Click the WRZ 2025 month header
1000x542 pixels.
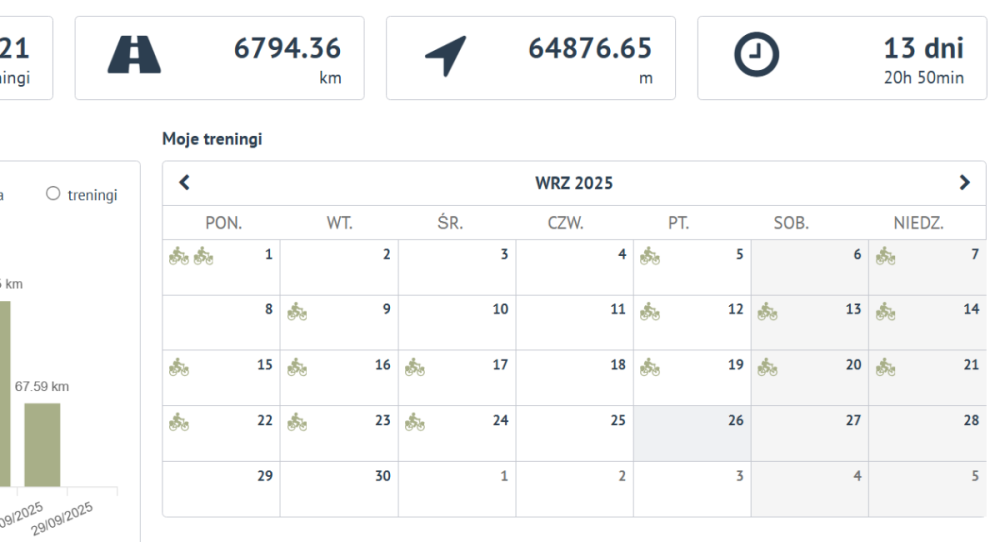(x=573, y=184)
